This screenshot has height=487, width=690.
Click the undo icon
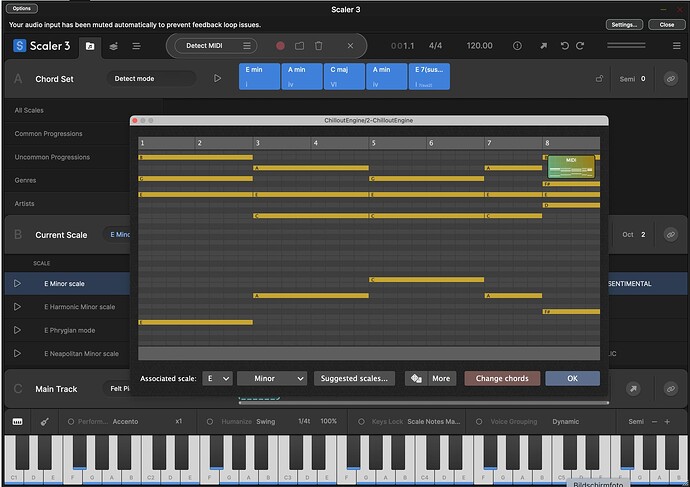[565, 46]
